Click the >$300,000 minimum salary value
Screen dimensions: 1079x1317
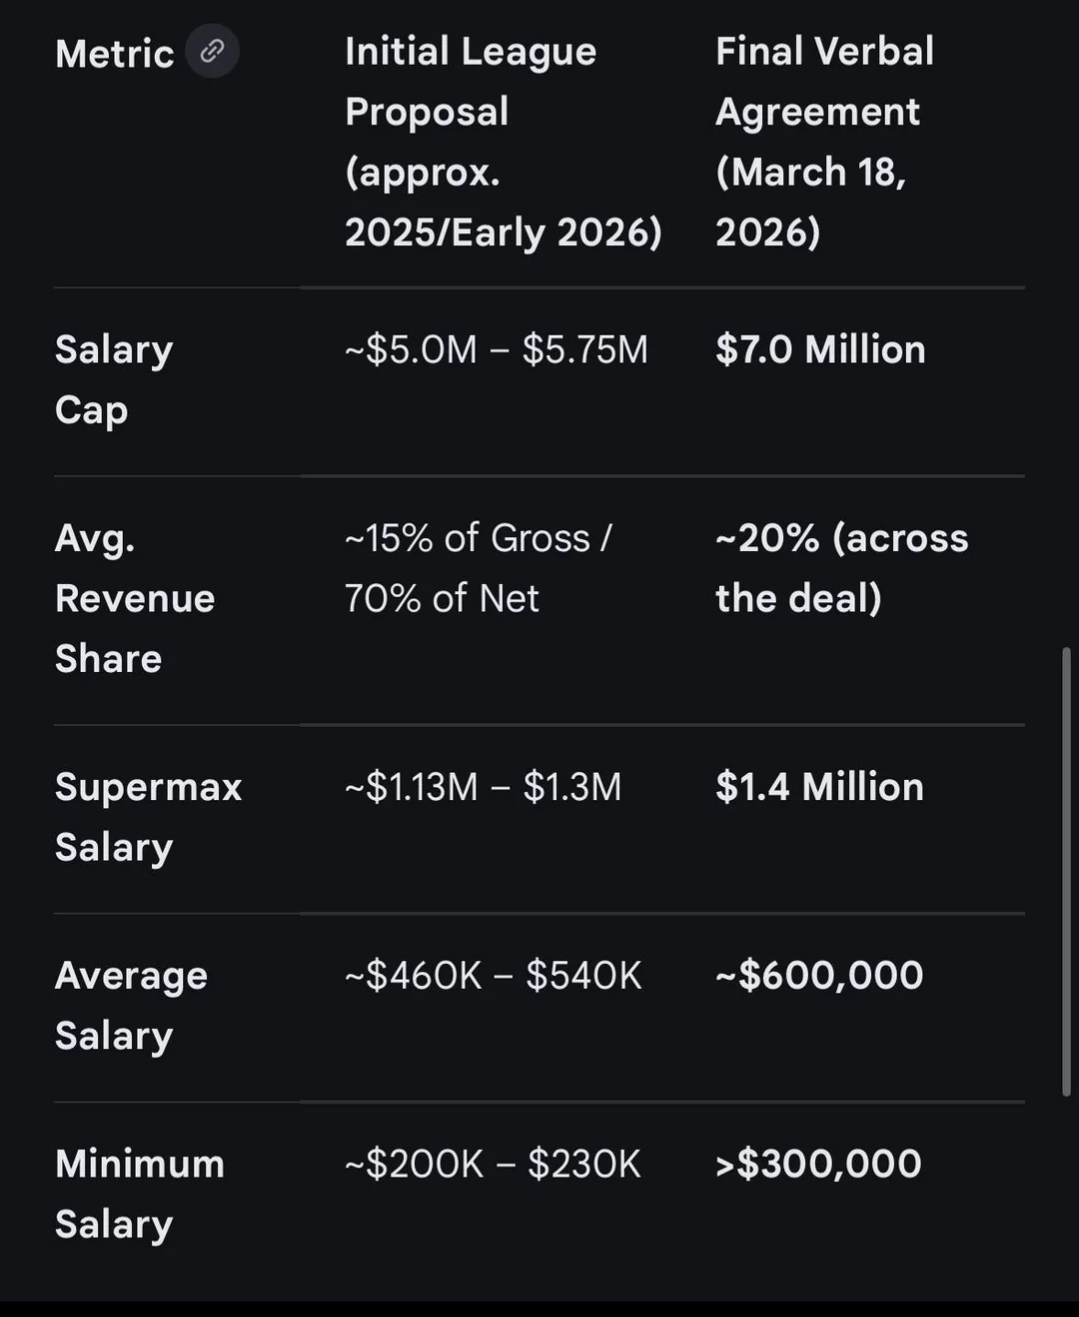pyautogui.click(x=818, y=1164)
